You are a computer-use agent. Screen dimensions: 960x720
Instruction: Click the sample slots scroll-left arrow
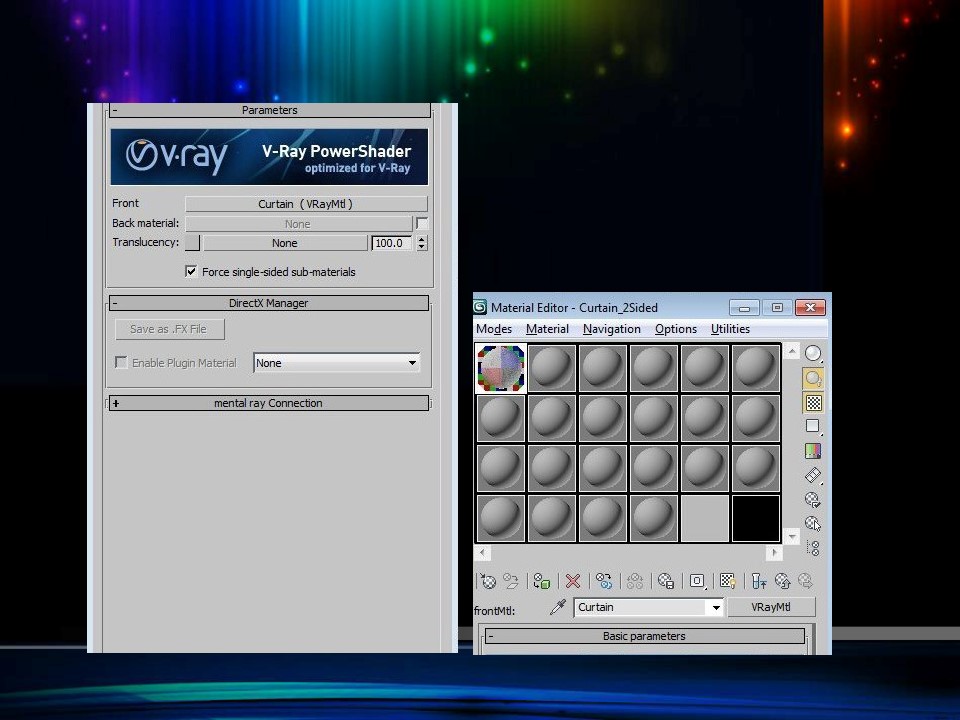coord(482,553)
